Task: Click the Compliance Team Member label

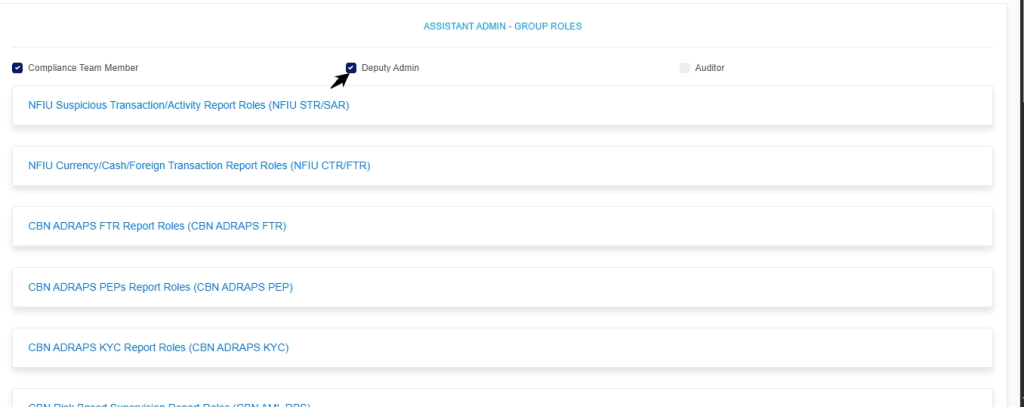Action: (x=83, y=68)
